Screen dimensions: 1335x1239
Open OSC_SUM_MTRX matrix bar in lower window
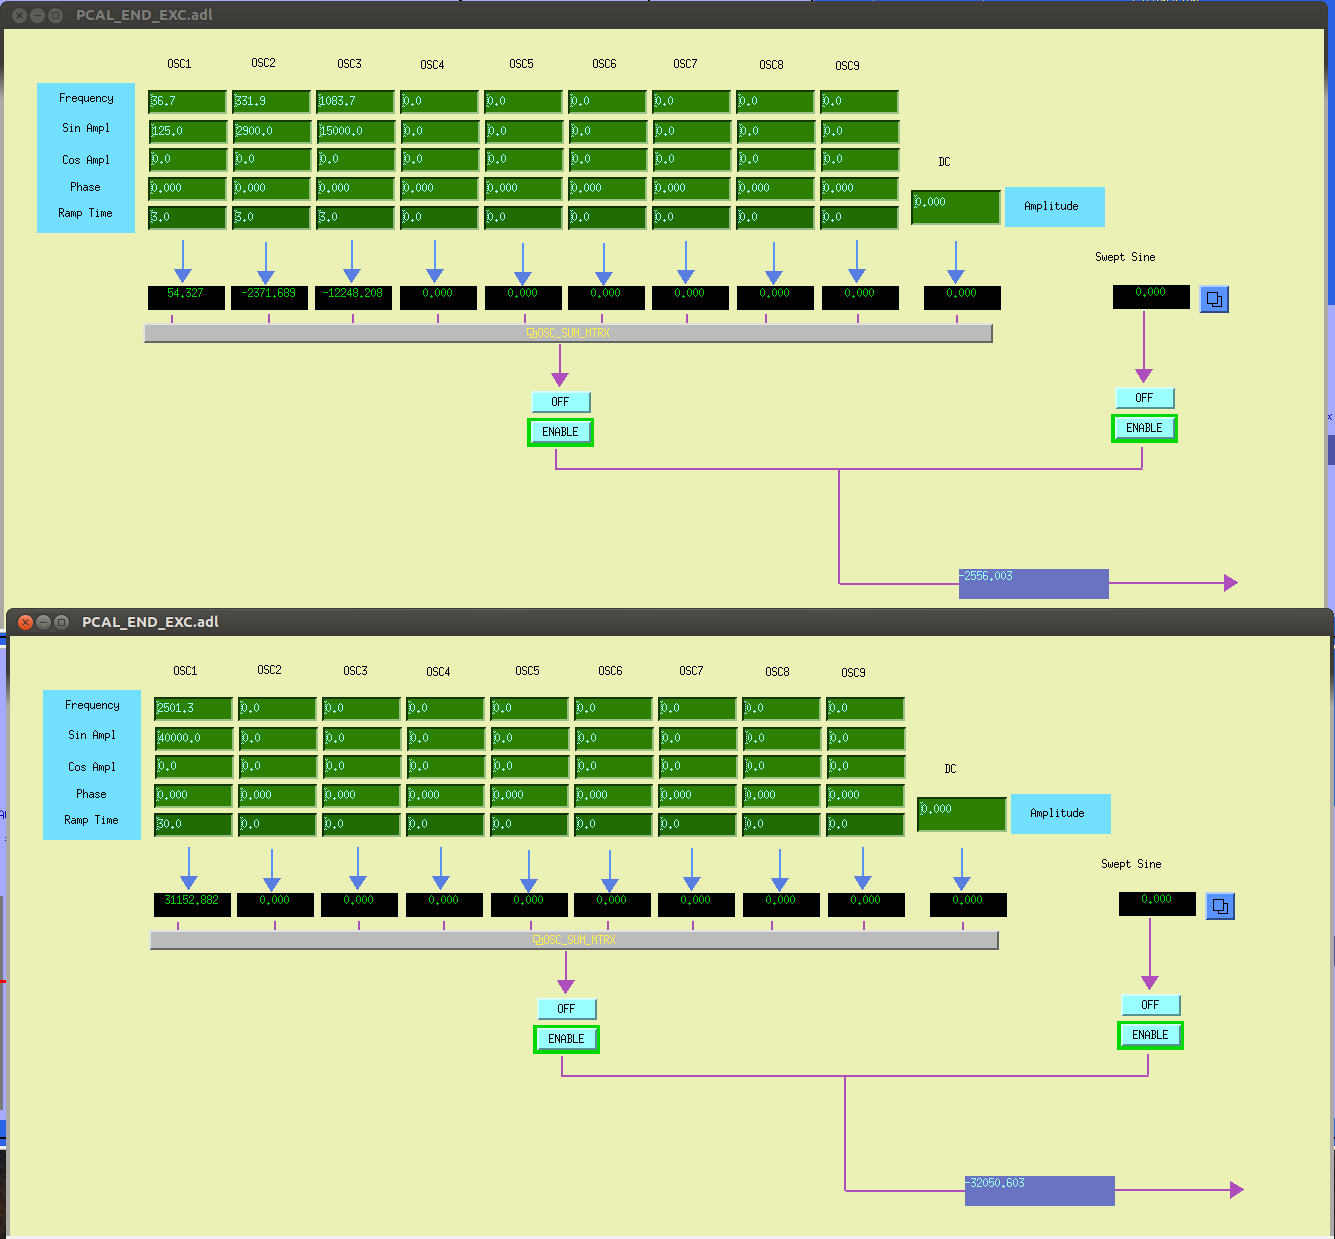574,940
